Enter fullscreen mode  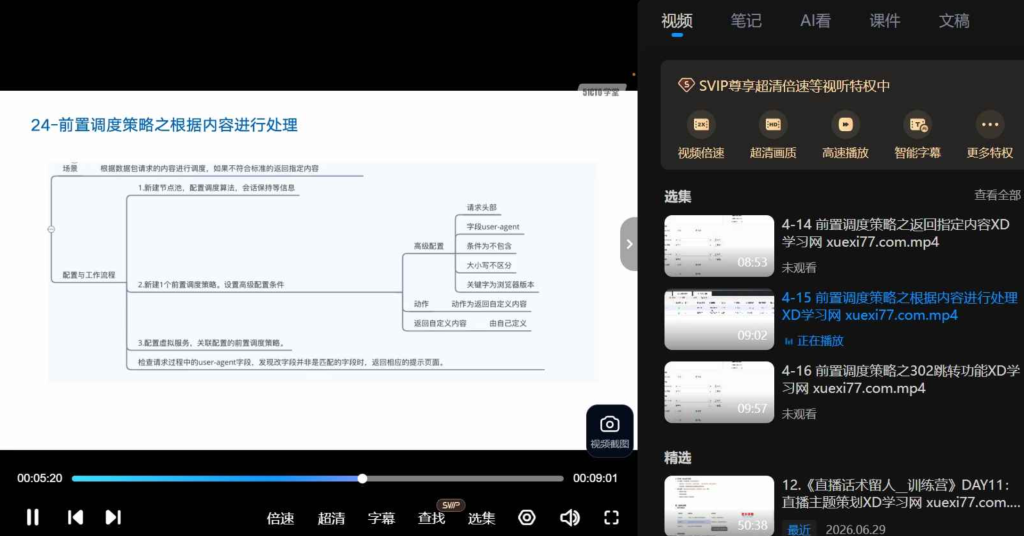tap(611, 518)
